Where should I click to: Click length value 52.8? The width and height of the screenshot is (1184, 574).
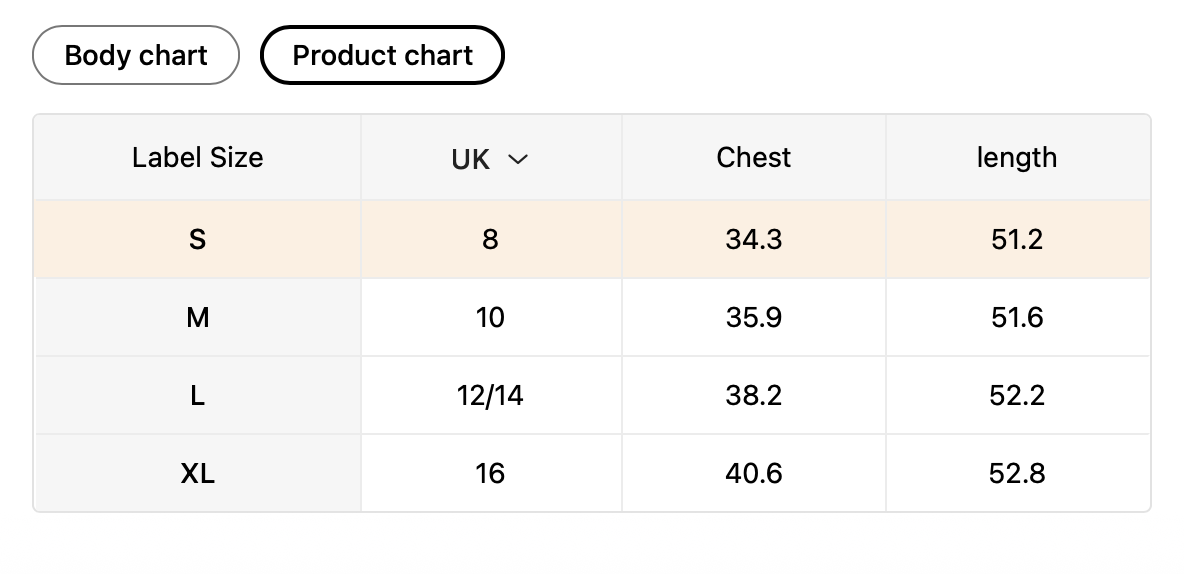pyautogui.click(x=1016, y=474)
